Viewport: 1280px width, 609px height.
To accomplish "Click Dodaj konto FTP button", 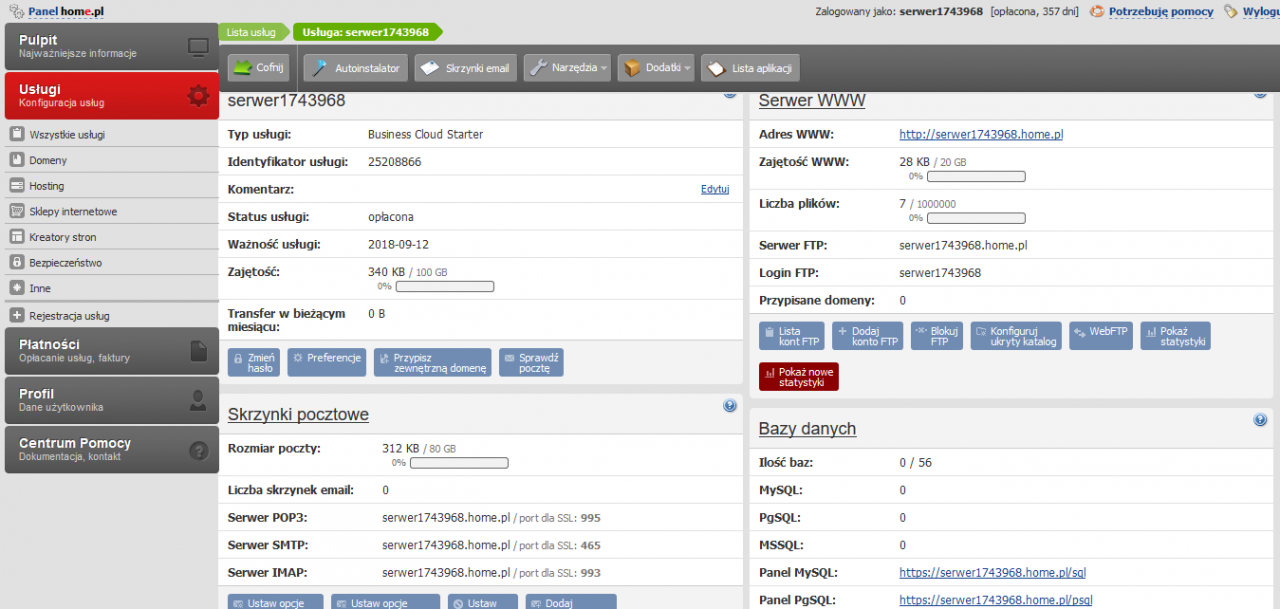I will (x=868, y=336).
